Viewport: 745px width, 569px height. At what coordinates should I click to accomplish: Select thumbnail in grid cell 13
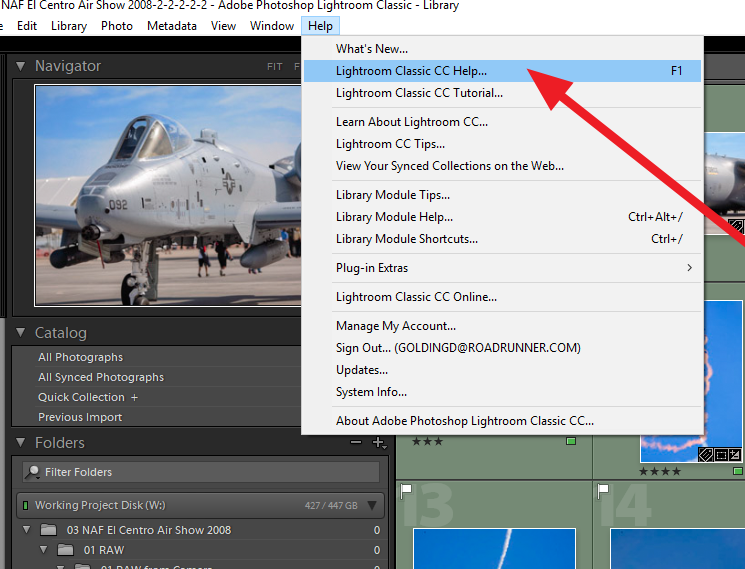tap(494, 548)
